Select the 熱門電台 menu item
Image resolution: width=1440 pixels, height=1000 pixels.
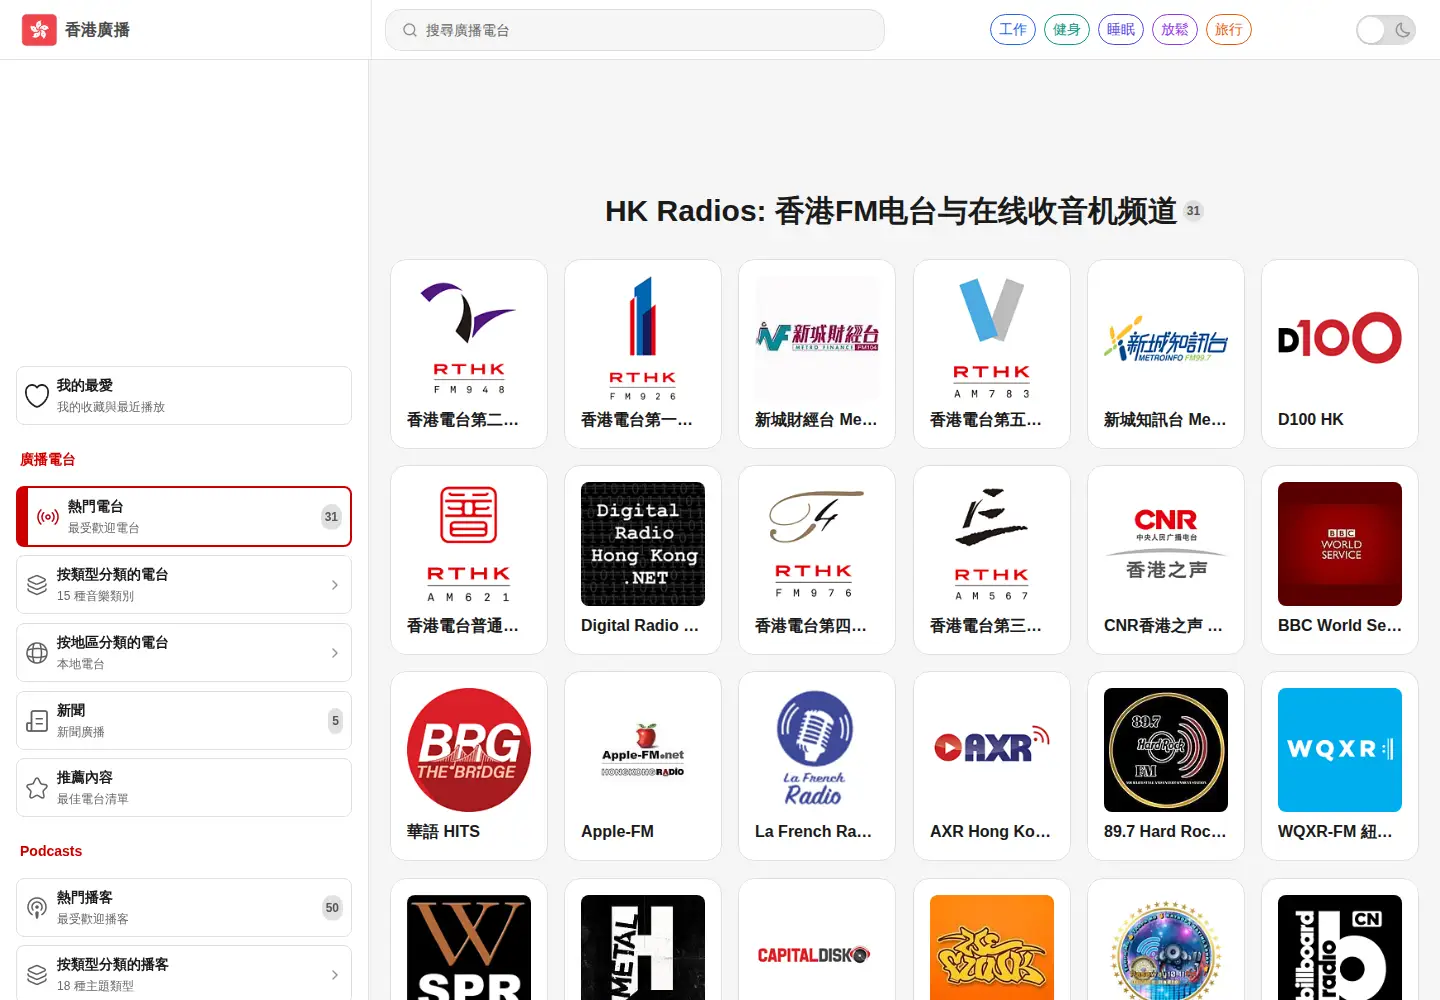[184, 517]
